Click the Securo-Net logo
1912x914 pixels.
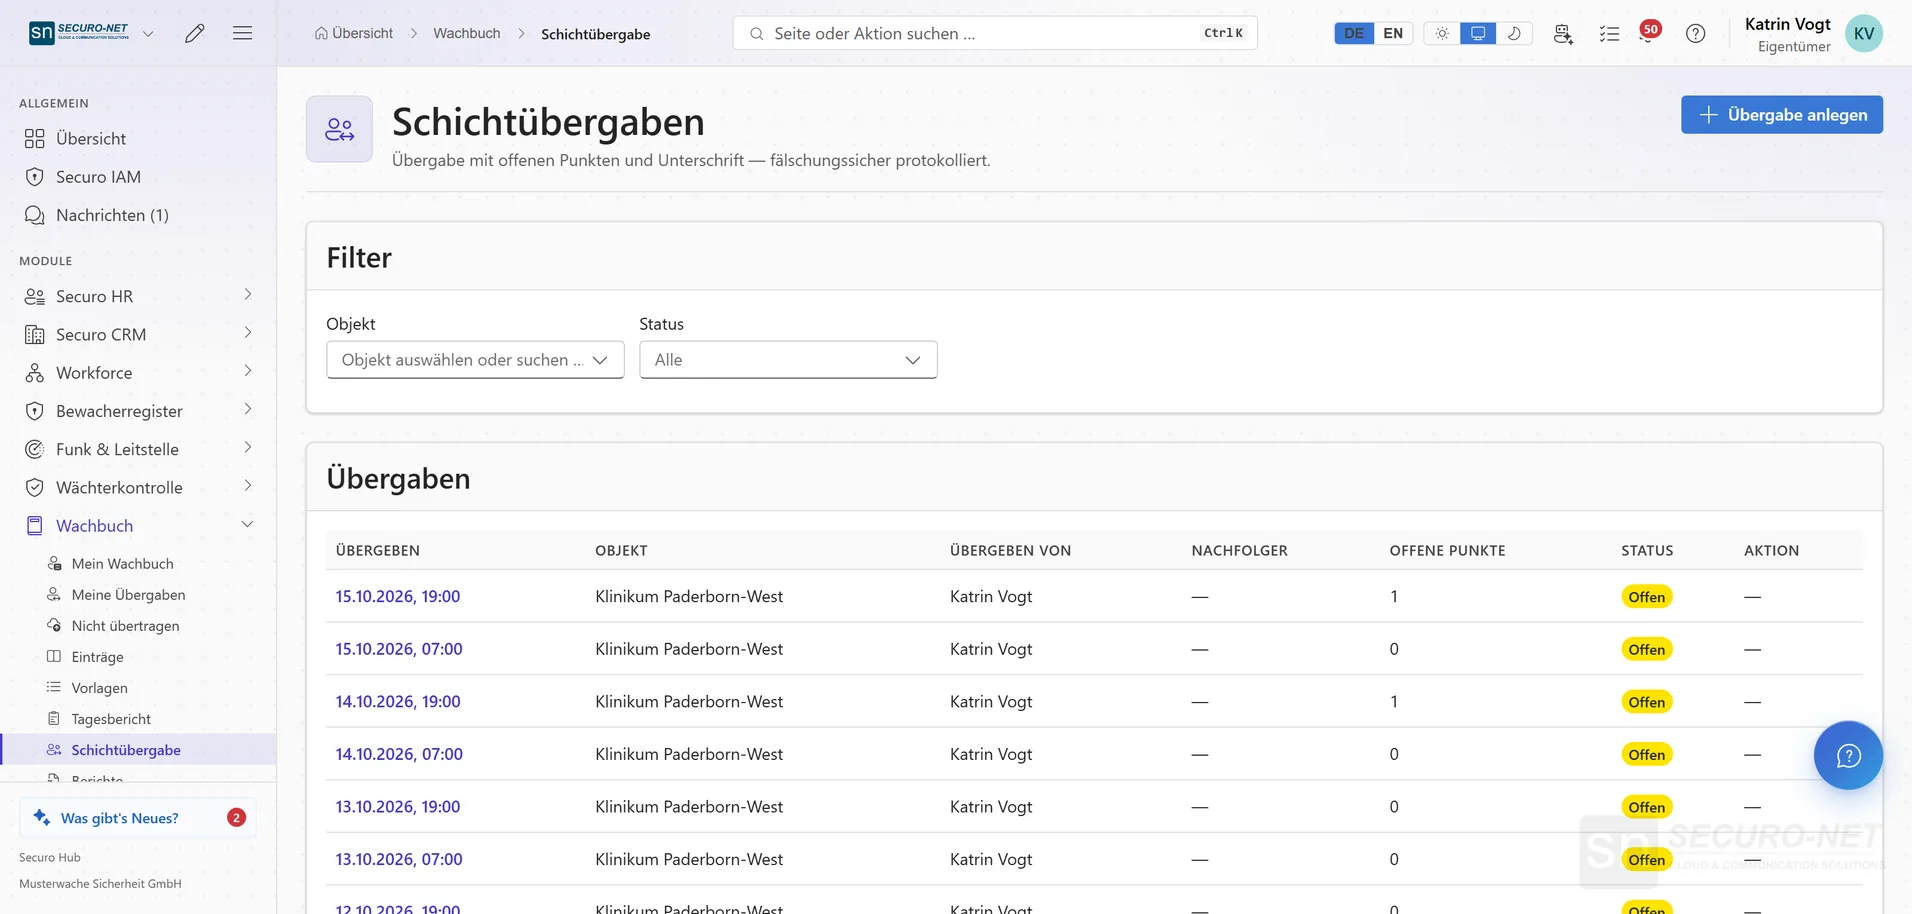pos(80,33)
